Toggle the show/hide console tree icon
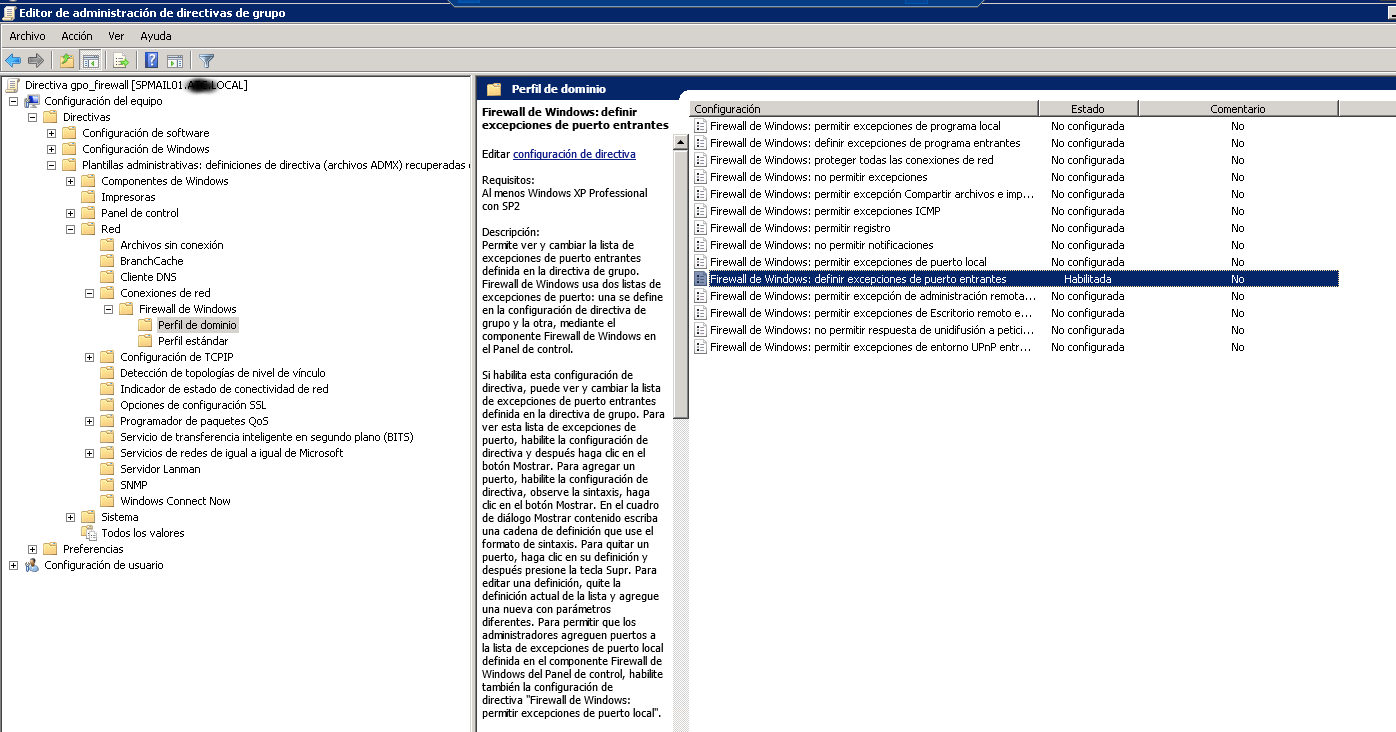The height and width of the screenshot is (732, 1396). (90, 61)
